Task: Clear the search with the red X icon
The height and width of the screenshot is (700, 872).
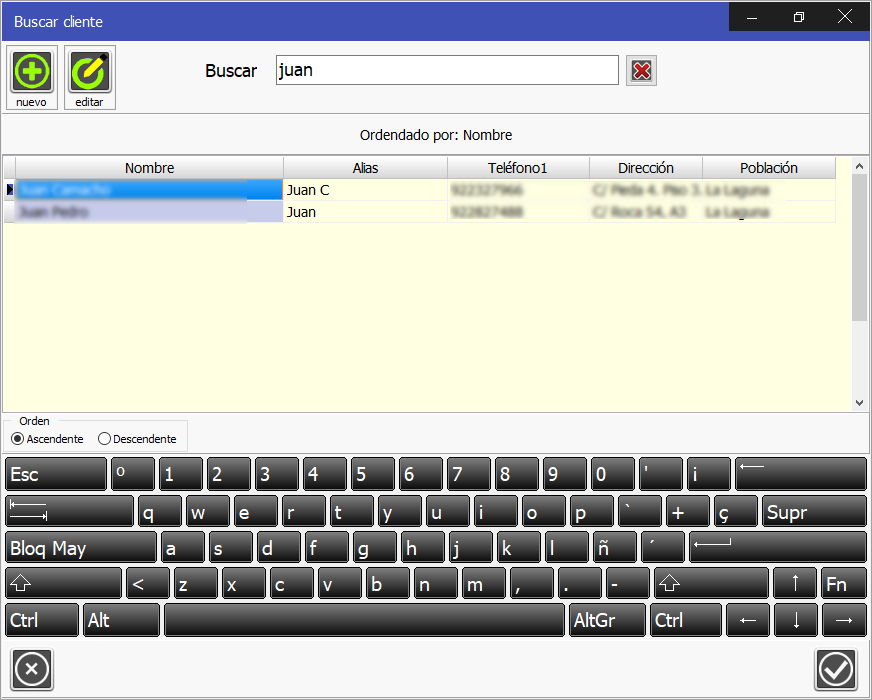Action: tap(641, 70)
